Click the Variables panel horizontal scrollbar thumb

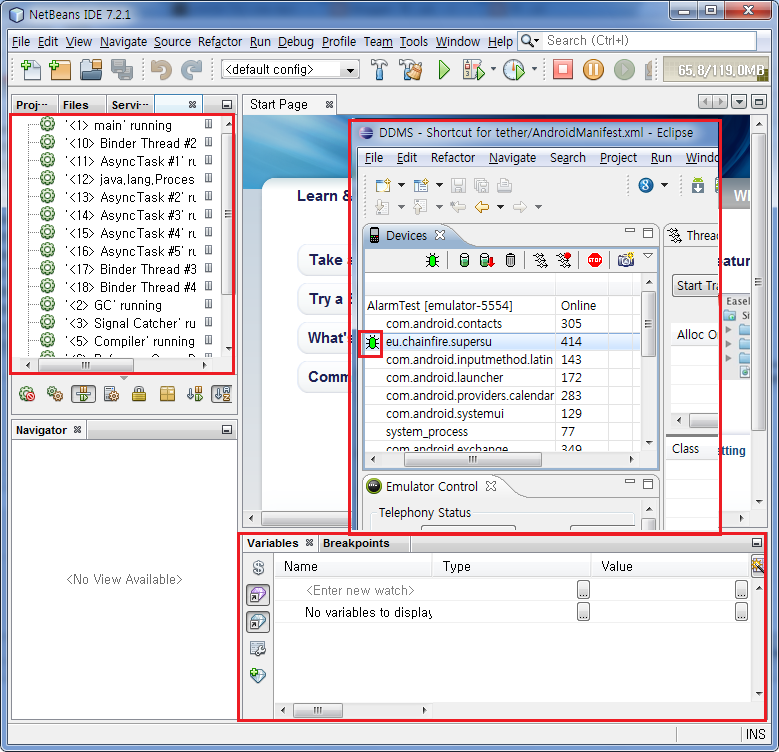click(x=317, y=710)
